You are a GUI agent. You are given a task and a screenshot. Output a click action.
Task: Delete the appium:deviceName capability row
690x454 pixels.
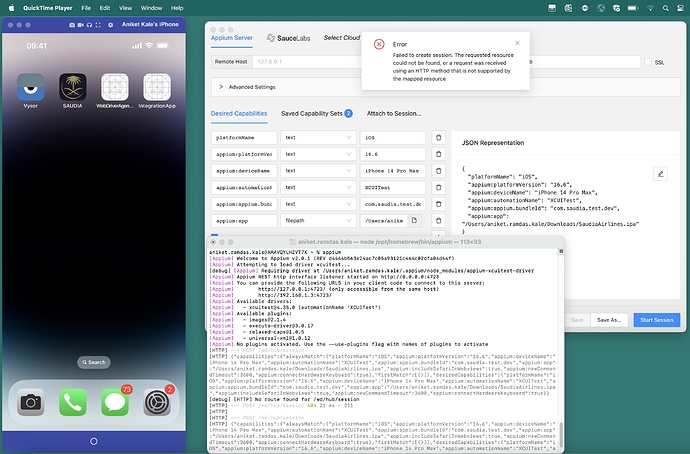click(x=438, y=171)
